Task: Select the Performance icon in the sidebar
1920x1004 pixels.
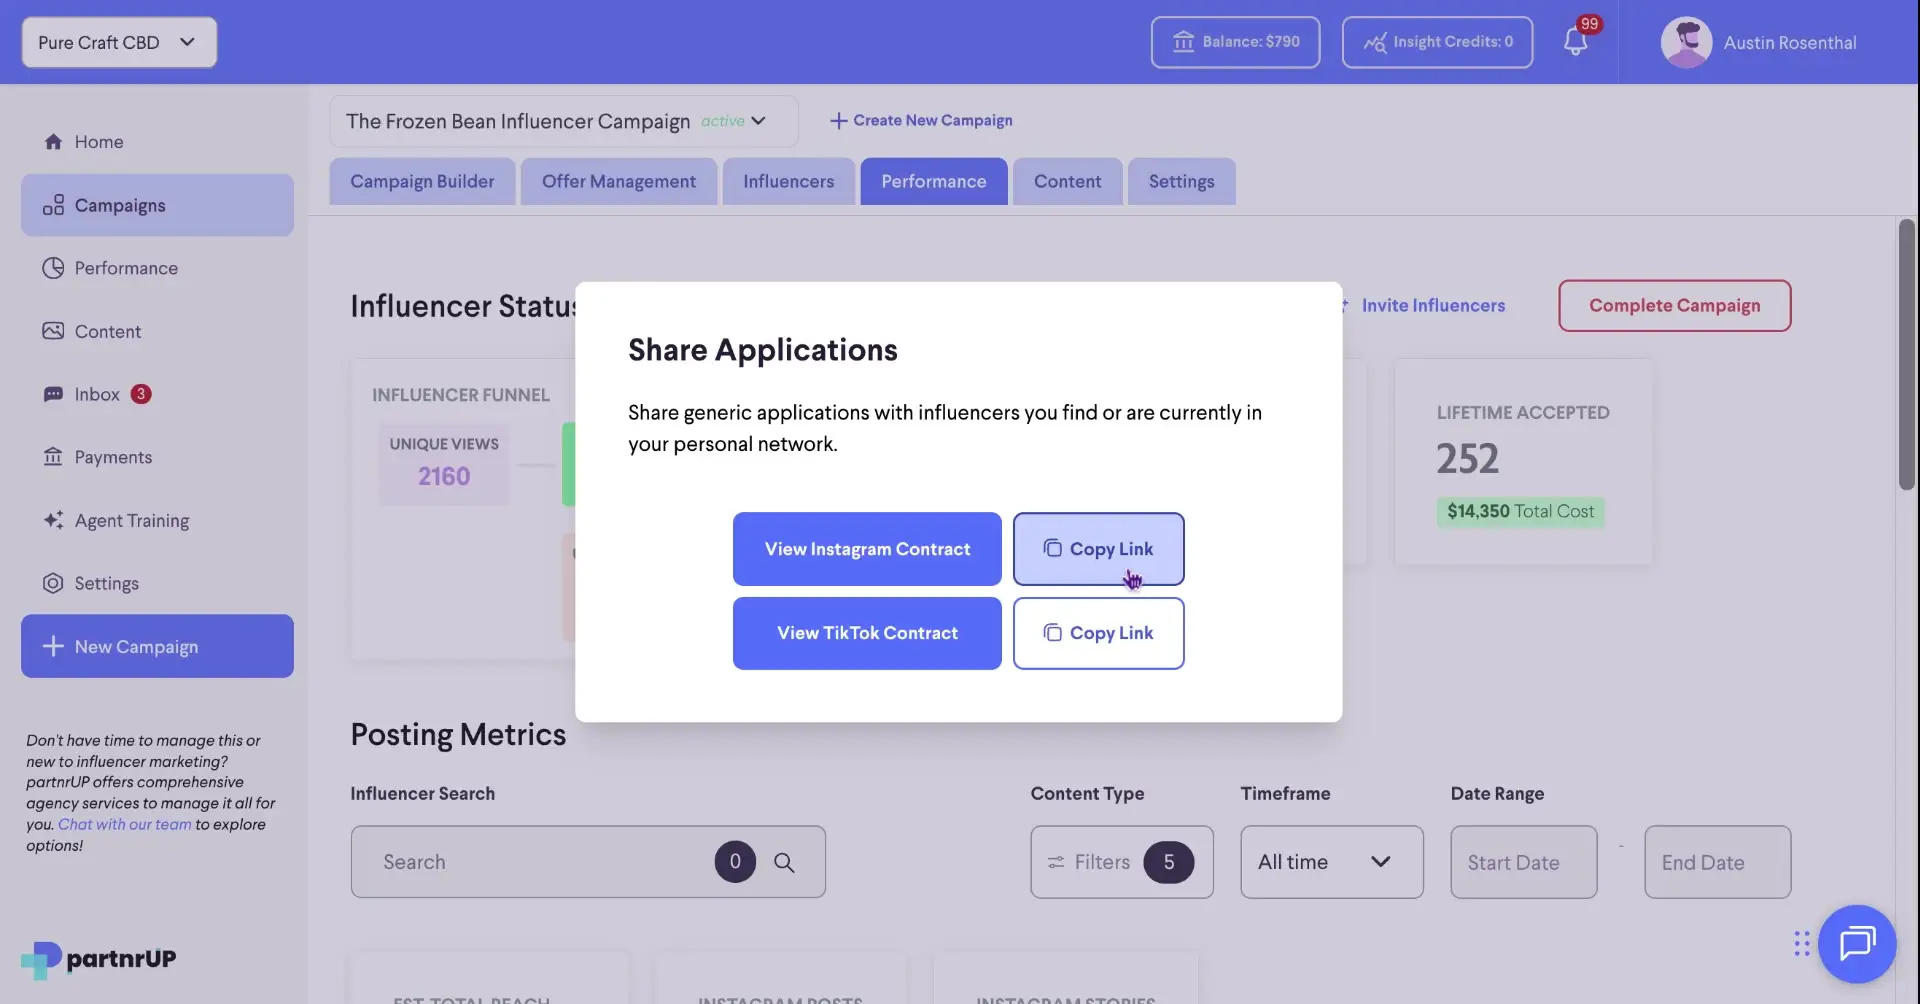Action: 53,267
